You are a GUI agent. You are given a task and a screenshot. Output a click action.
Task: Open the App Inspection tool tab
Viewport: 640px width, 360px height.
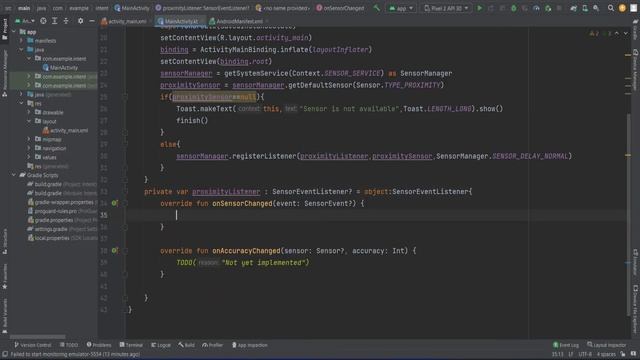(x=250, y=345)
